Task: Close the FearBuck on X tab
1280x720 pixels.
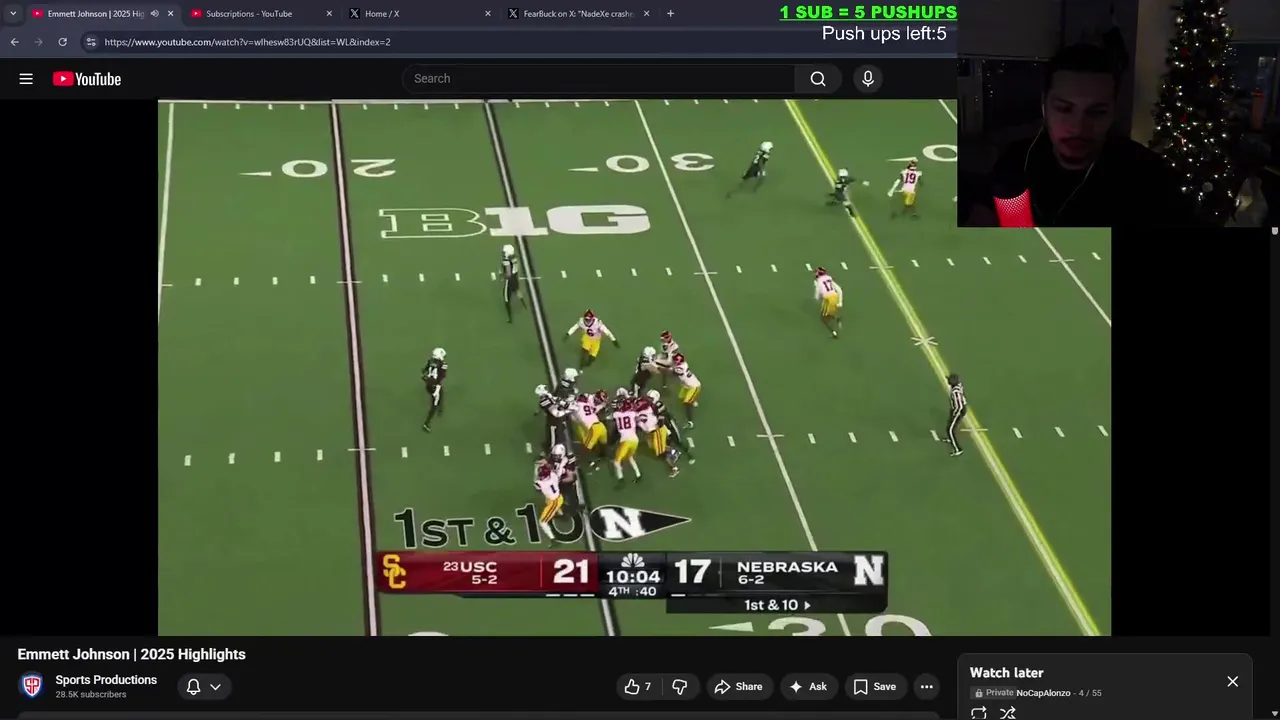Action: click(646, 14)
